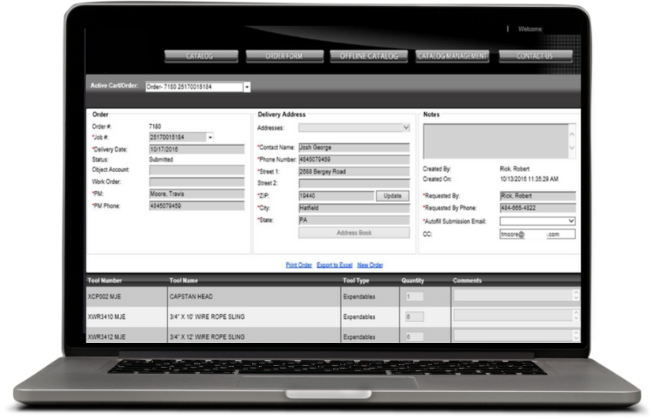Click the Welcome text in header
The image size is (653, 419).
pyautogui.click(x=530, y=29)
